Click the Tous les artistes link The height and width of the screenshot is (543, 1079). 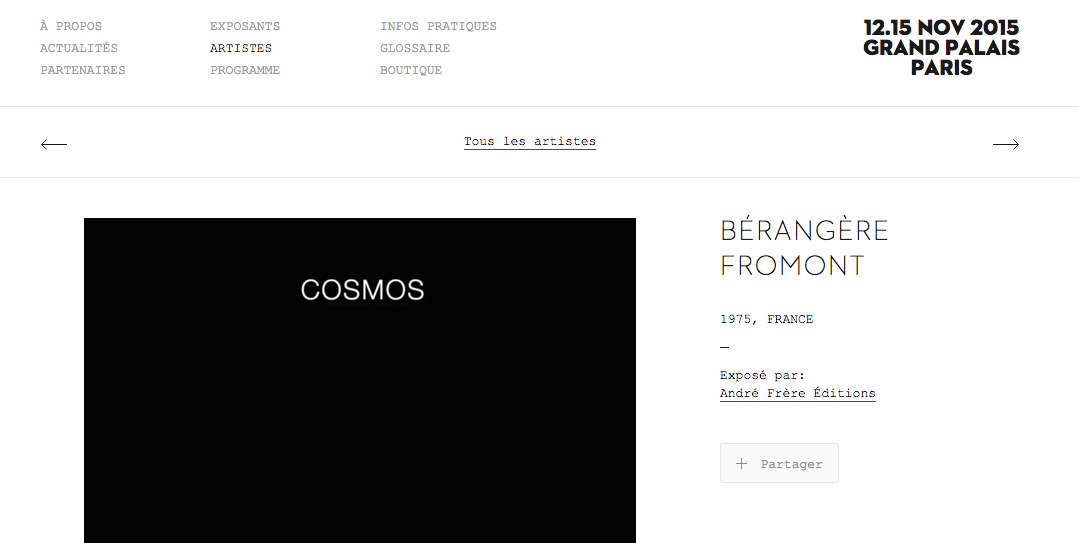click(x=530, y=142)
